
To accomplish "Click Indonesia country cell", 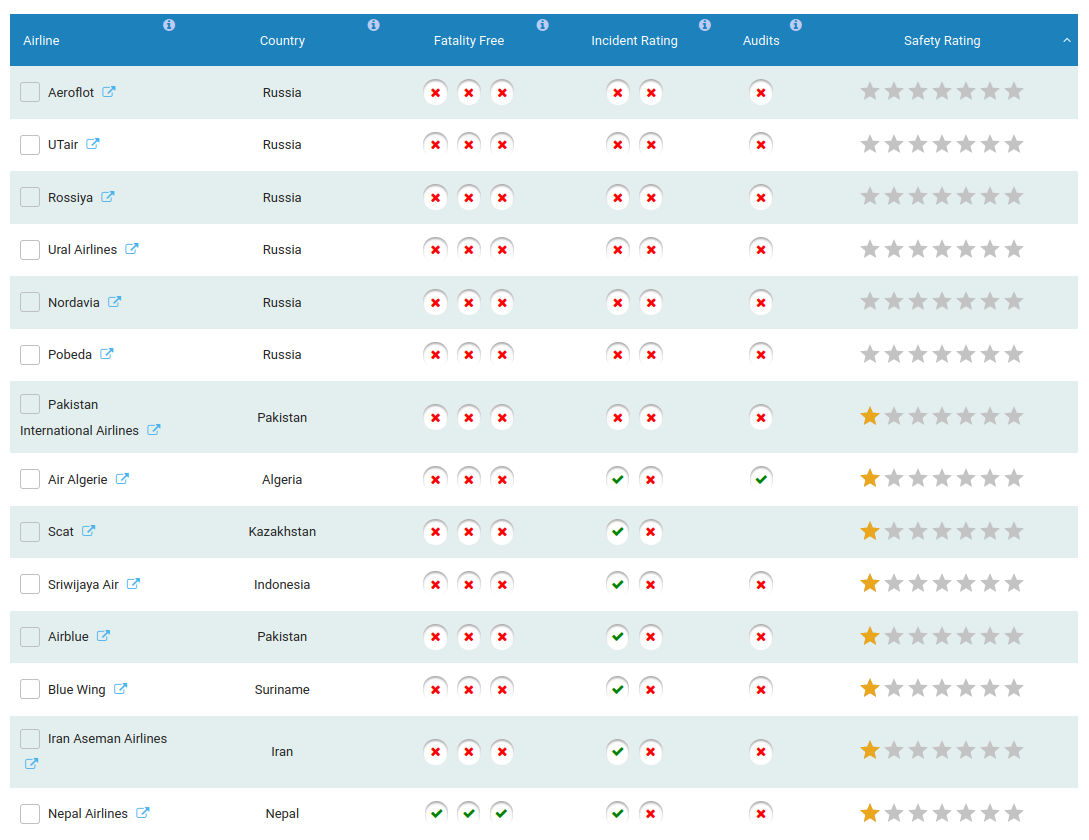I will [282, 584].
